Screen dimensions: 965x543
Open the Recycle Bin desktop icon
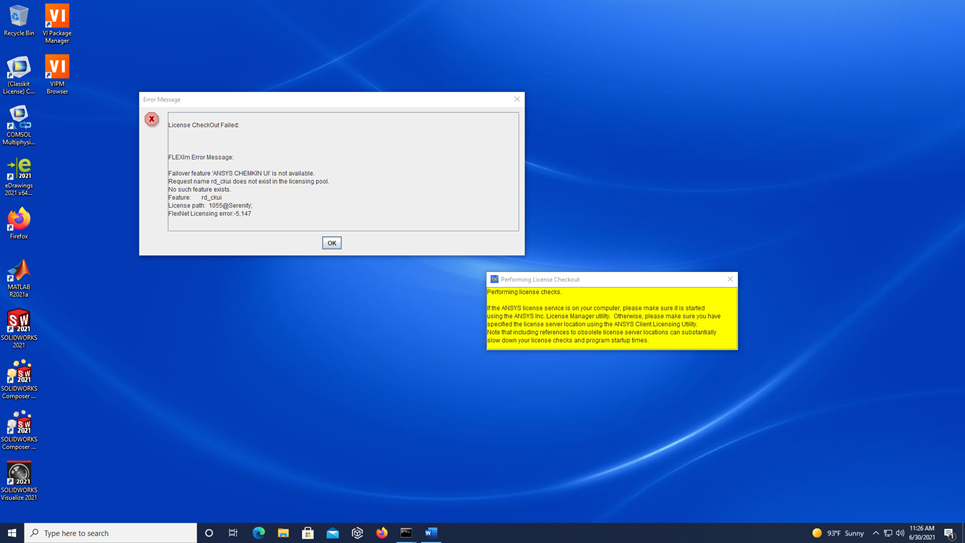[18, 20]
